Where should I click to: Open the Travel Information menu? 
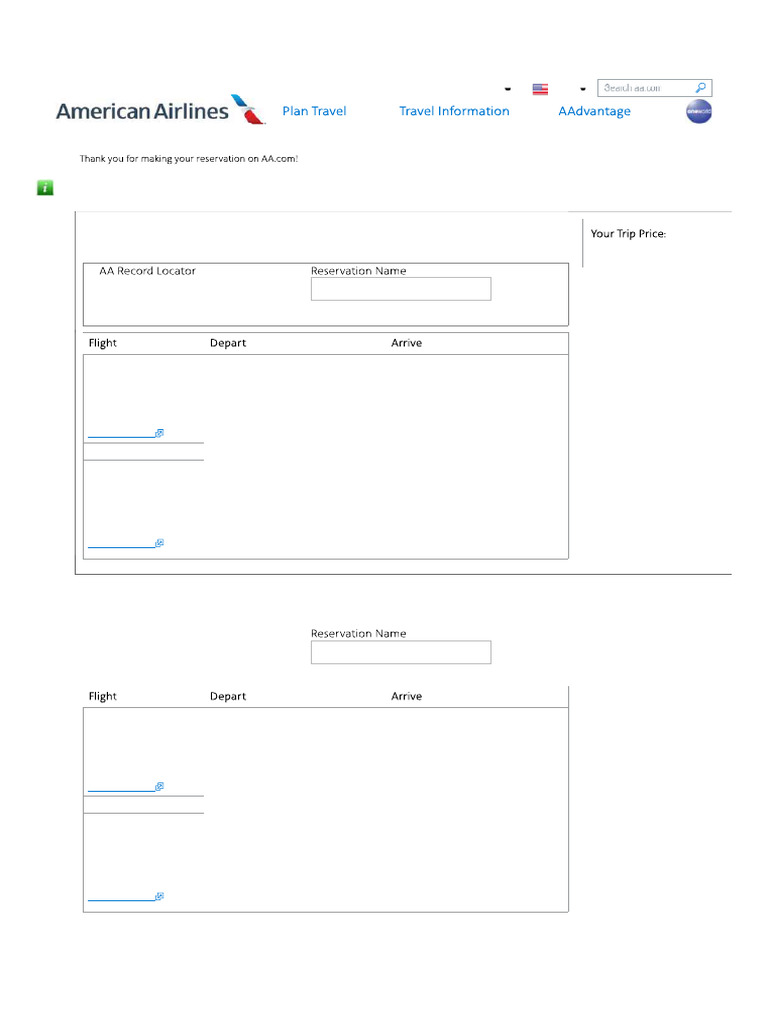coord(455,111)
